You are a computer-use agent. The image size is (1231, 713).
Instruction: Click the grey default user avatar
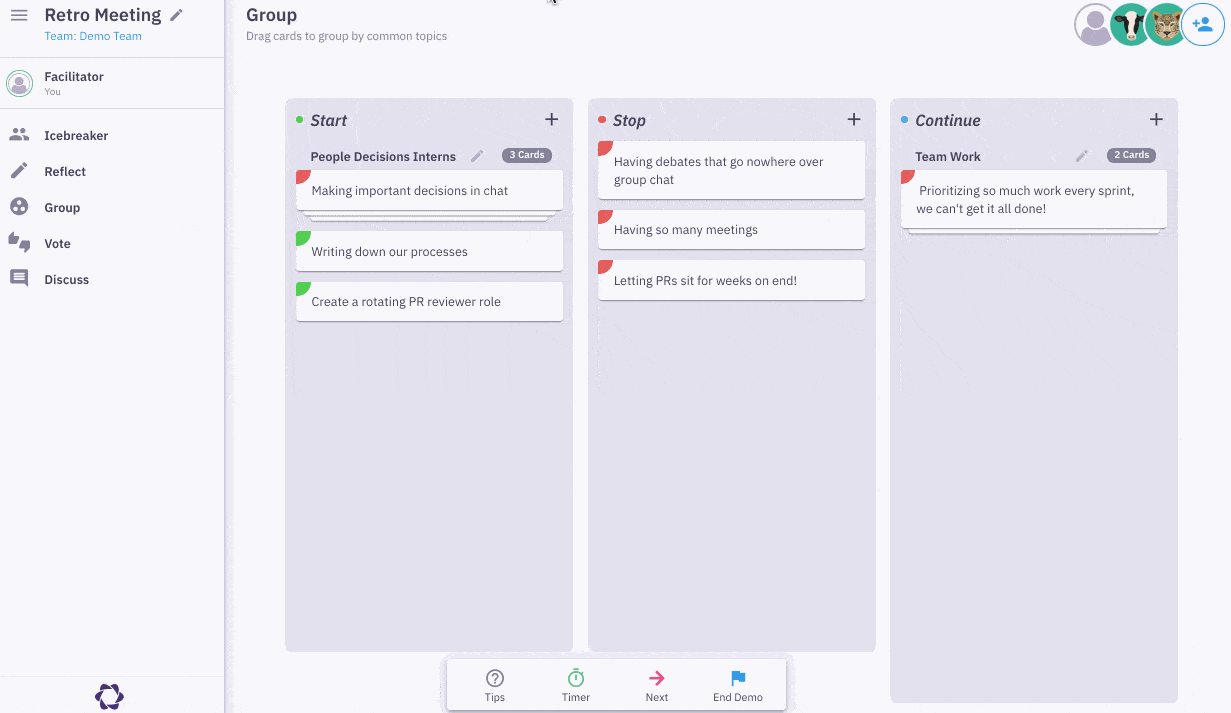click(x=1095, y=25)
